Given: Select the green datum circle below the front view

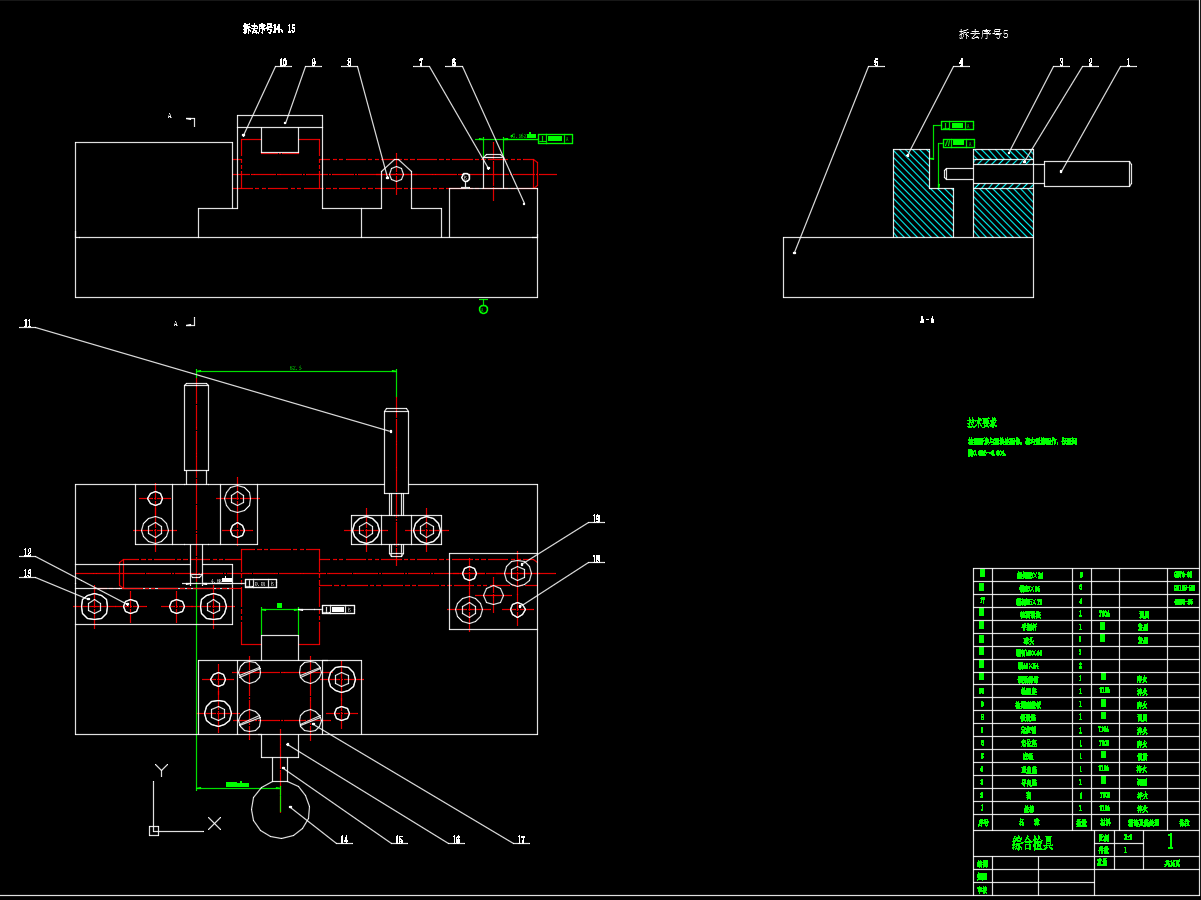Looking at the screenshot, I should [483, 309].
